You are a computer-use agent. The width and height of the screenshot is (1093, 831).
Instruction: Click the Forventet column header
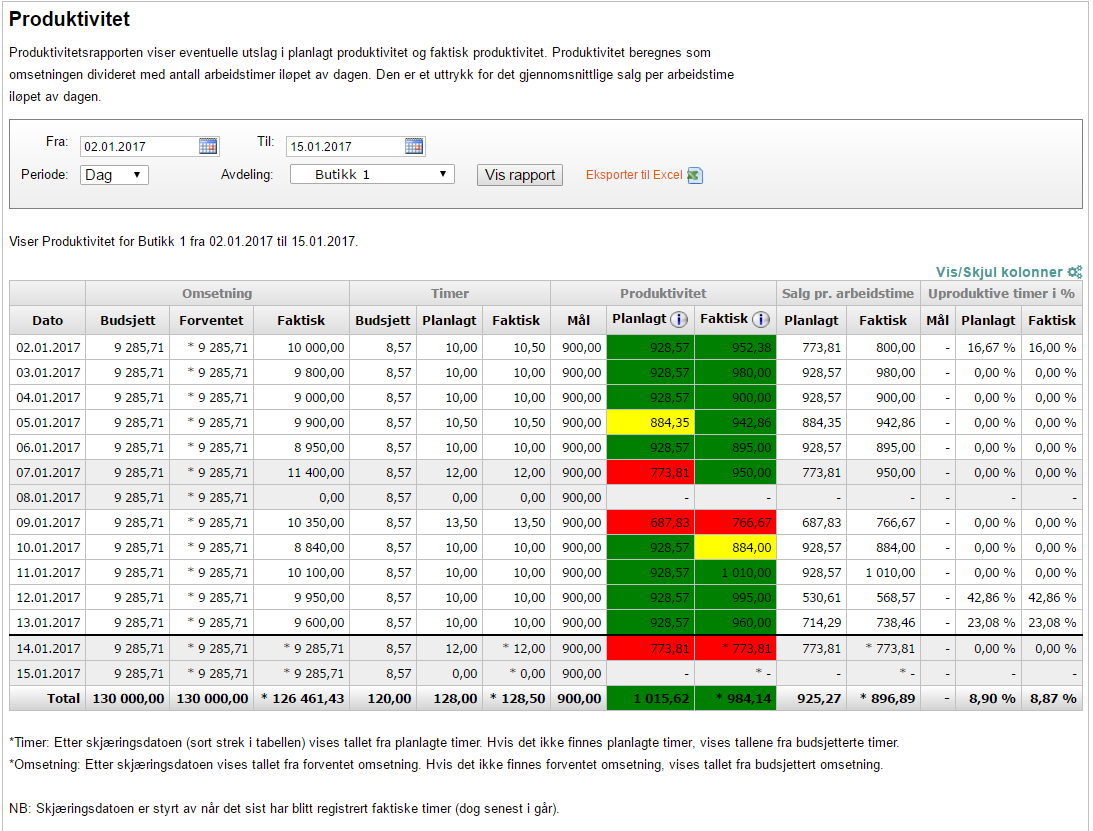[211, 320]
